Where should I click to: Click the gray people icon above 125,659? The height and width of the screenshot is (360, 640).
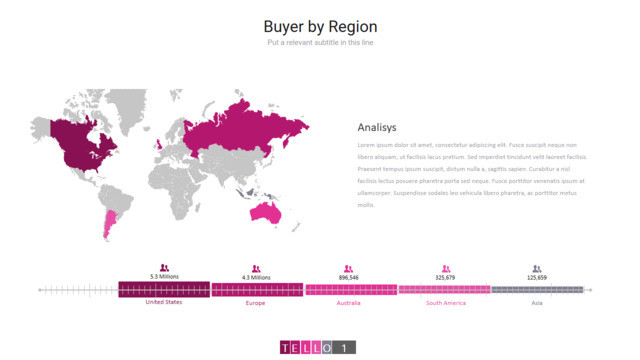click(x=537, y=269)
